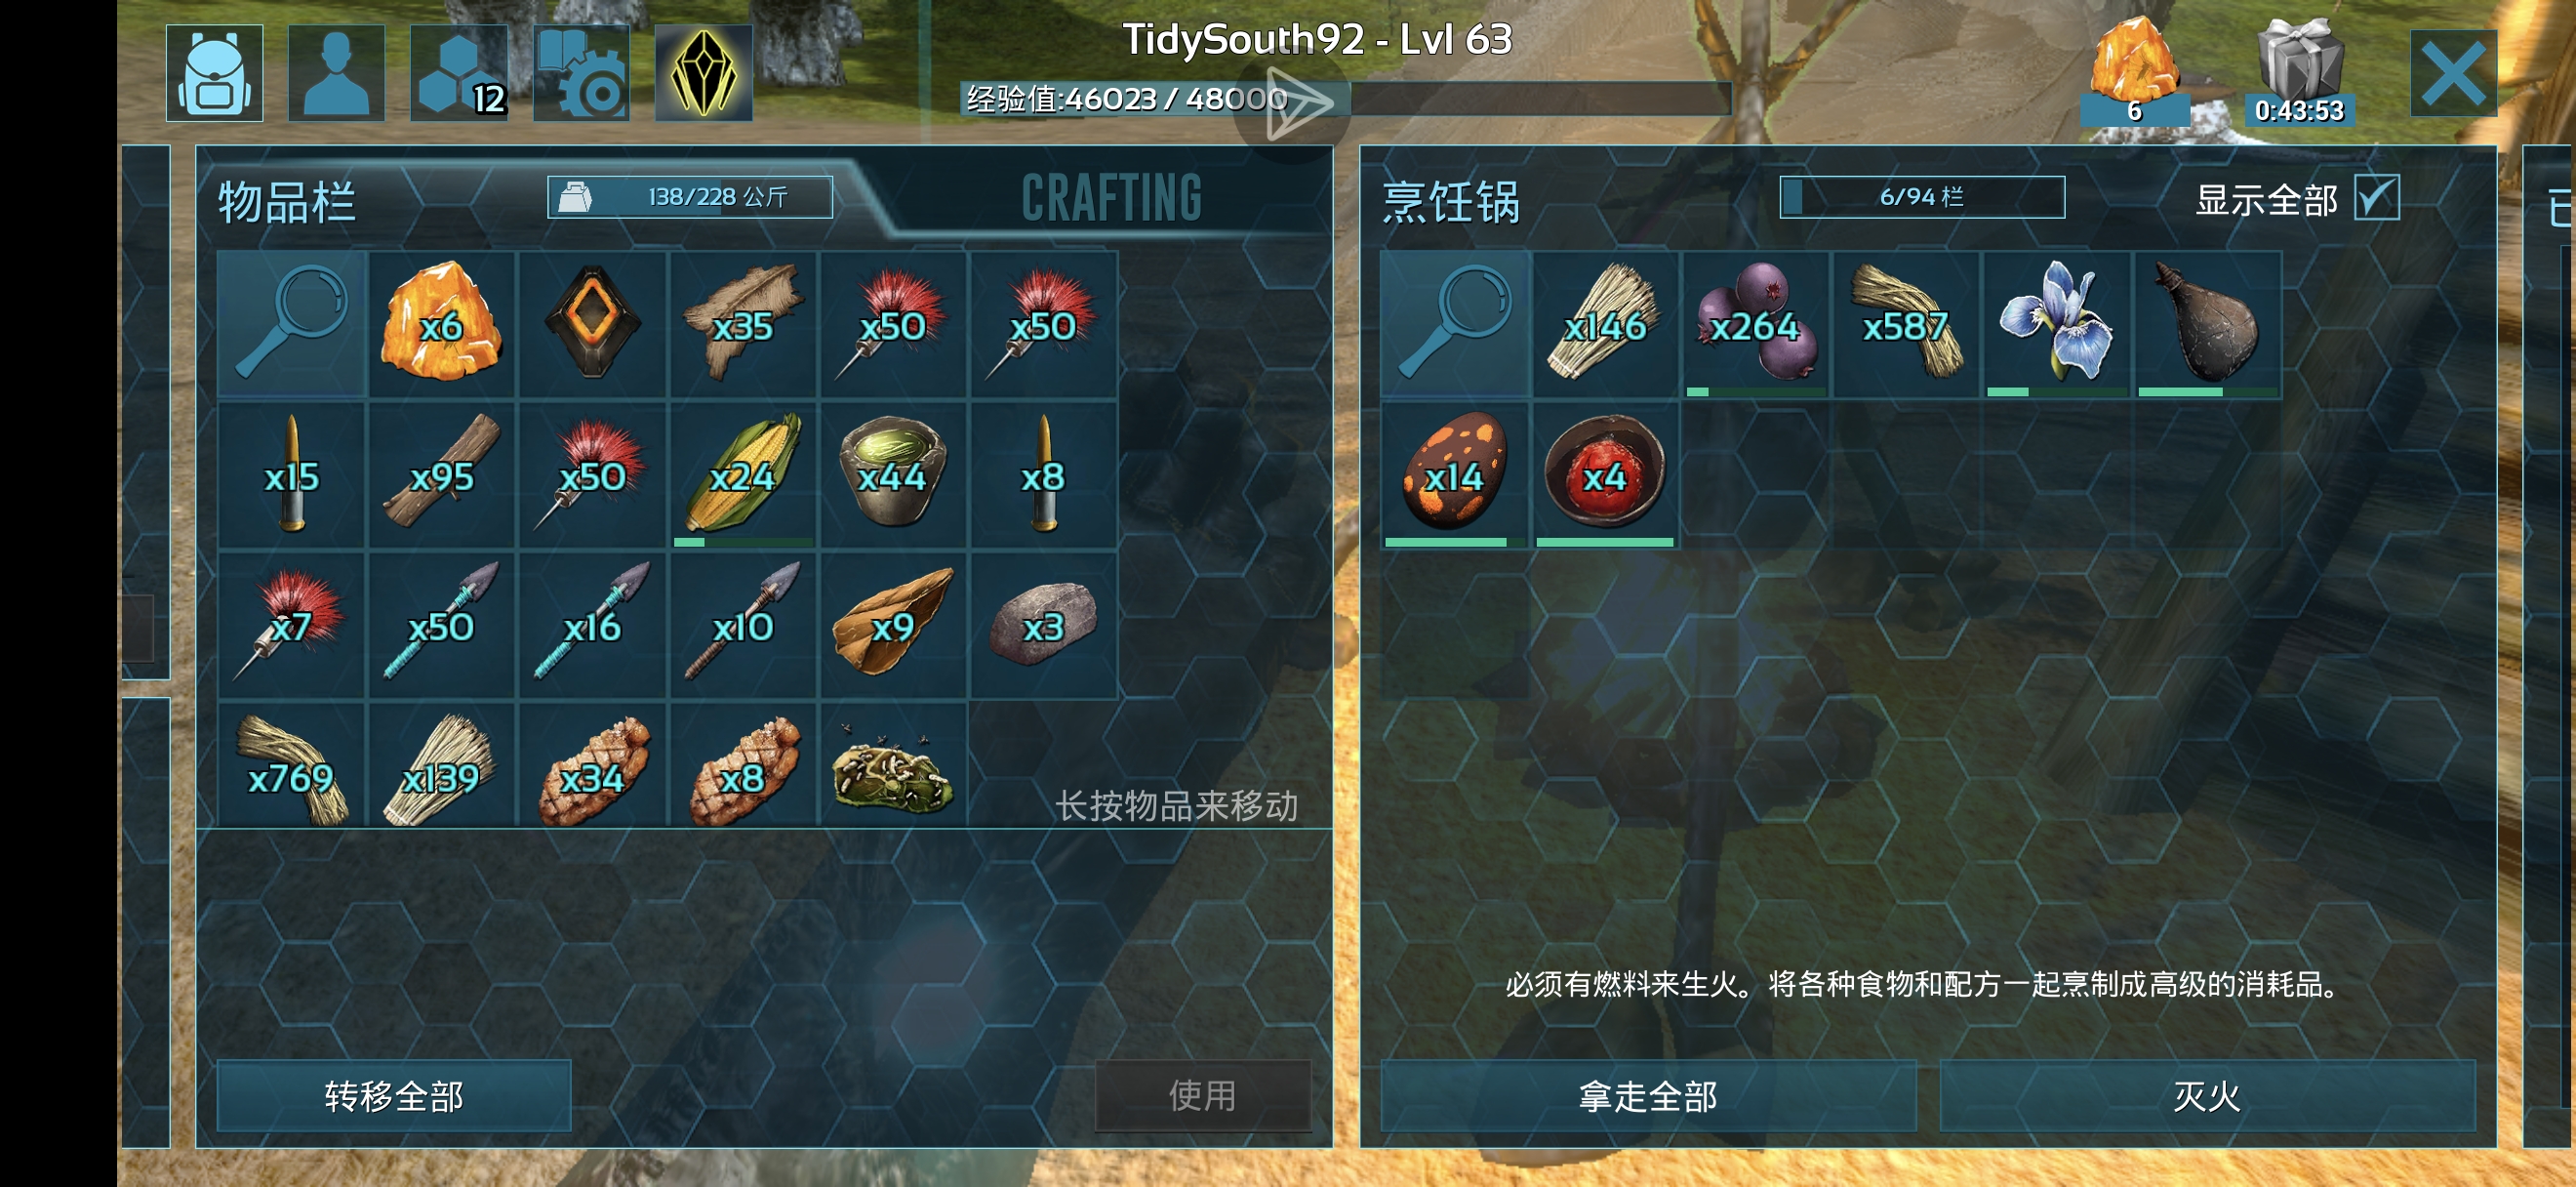The width and height of the screenshot is (2576, 1187).
Task: Open the backpack inventory tab icon
Action: [214, 73]
